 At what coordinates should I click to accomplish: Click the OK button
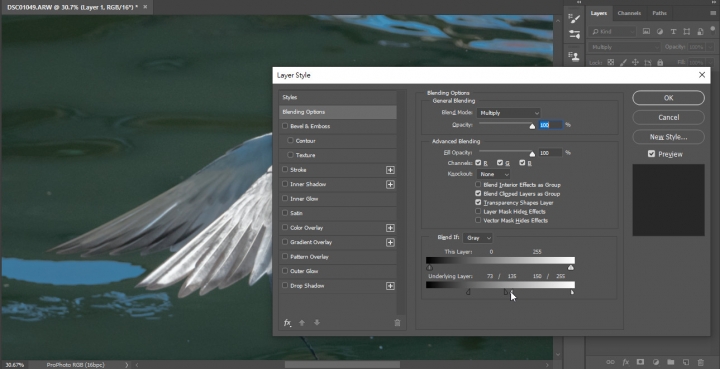(668, 98)
